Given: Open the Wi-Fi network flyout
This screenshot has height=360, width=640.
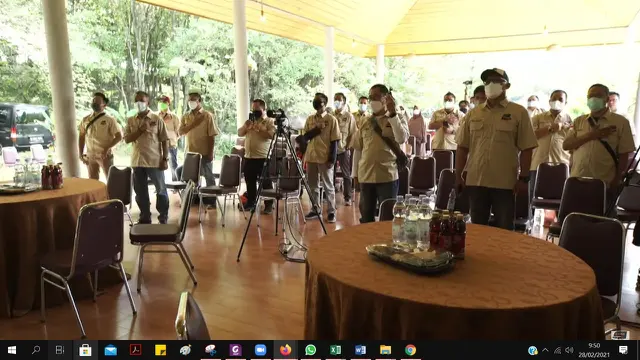Looking at the screenshot, I should click(558, 350).
